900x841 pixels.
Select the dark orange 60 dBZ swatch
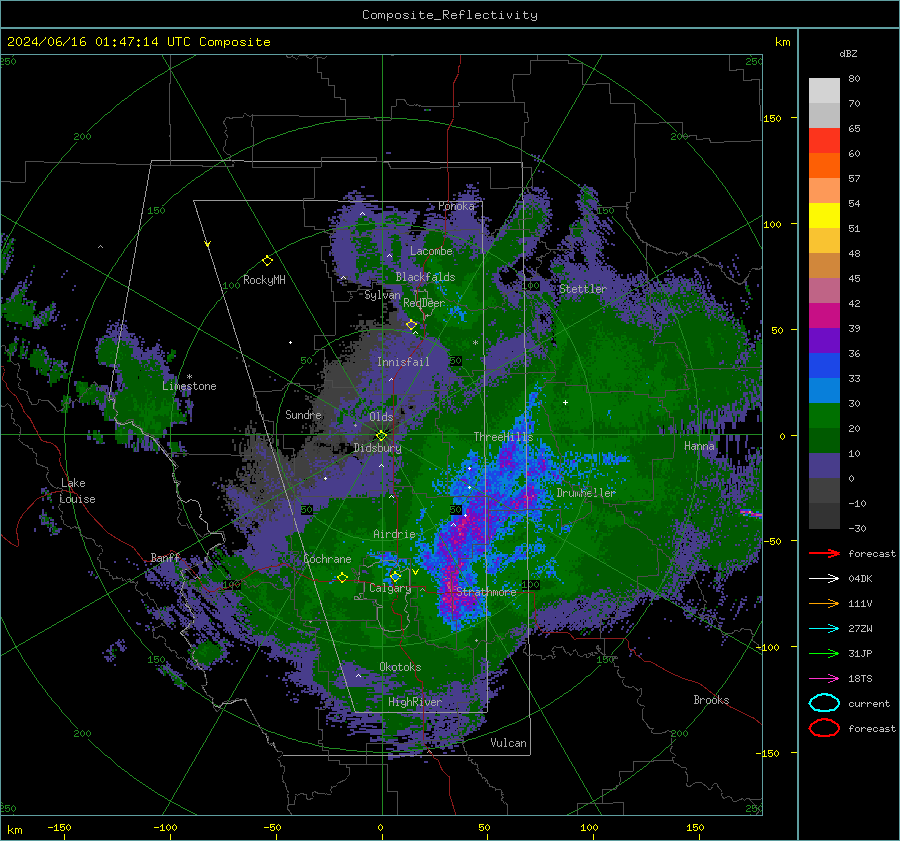(x=824, y=165)
